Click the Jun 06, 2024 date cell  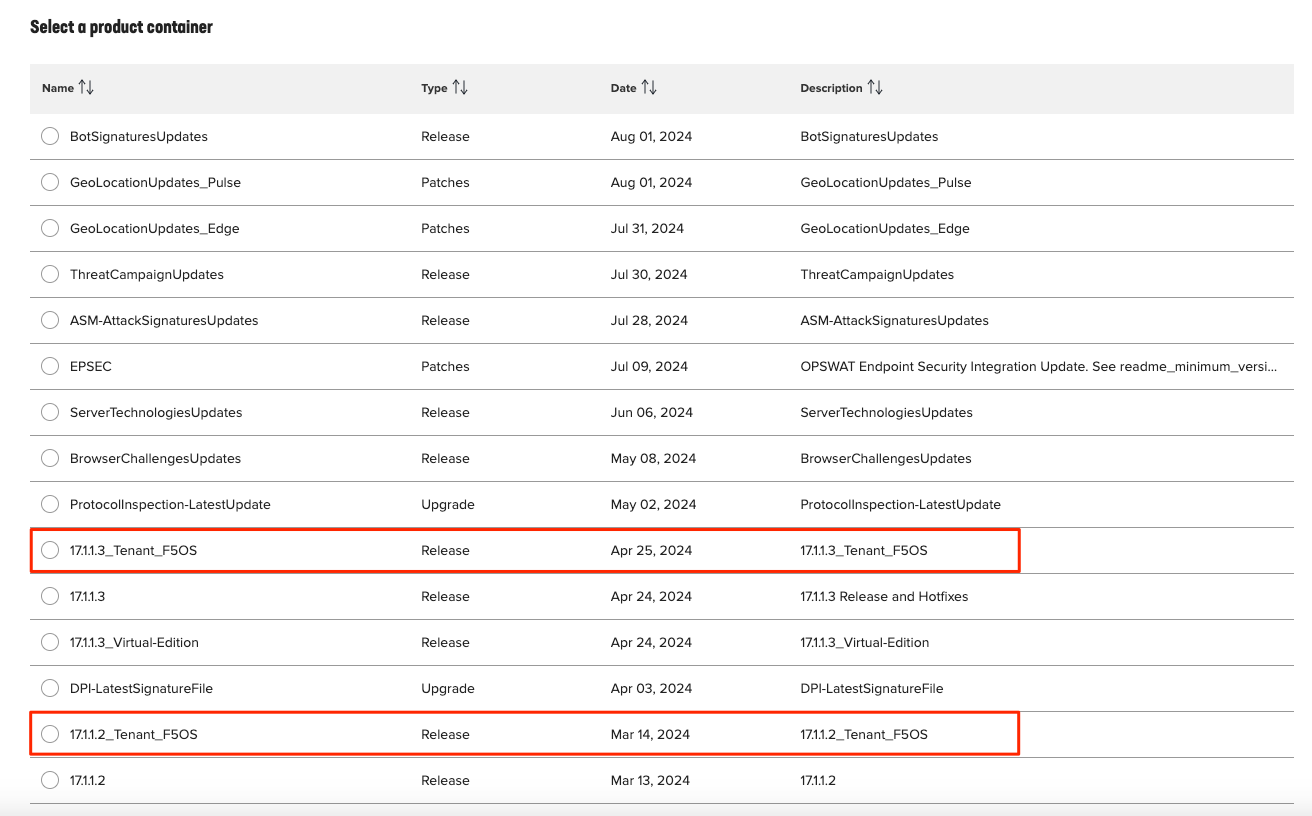(651, 412)
